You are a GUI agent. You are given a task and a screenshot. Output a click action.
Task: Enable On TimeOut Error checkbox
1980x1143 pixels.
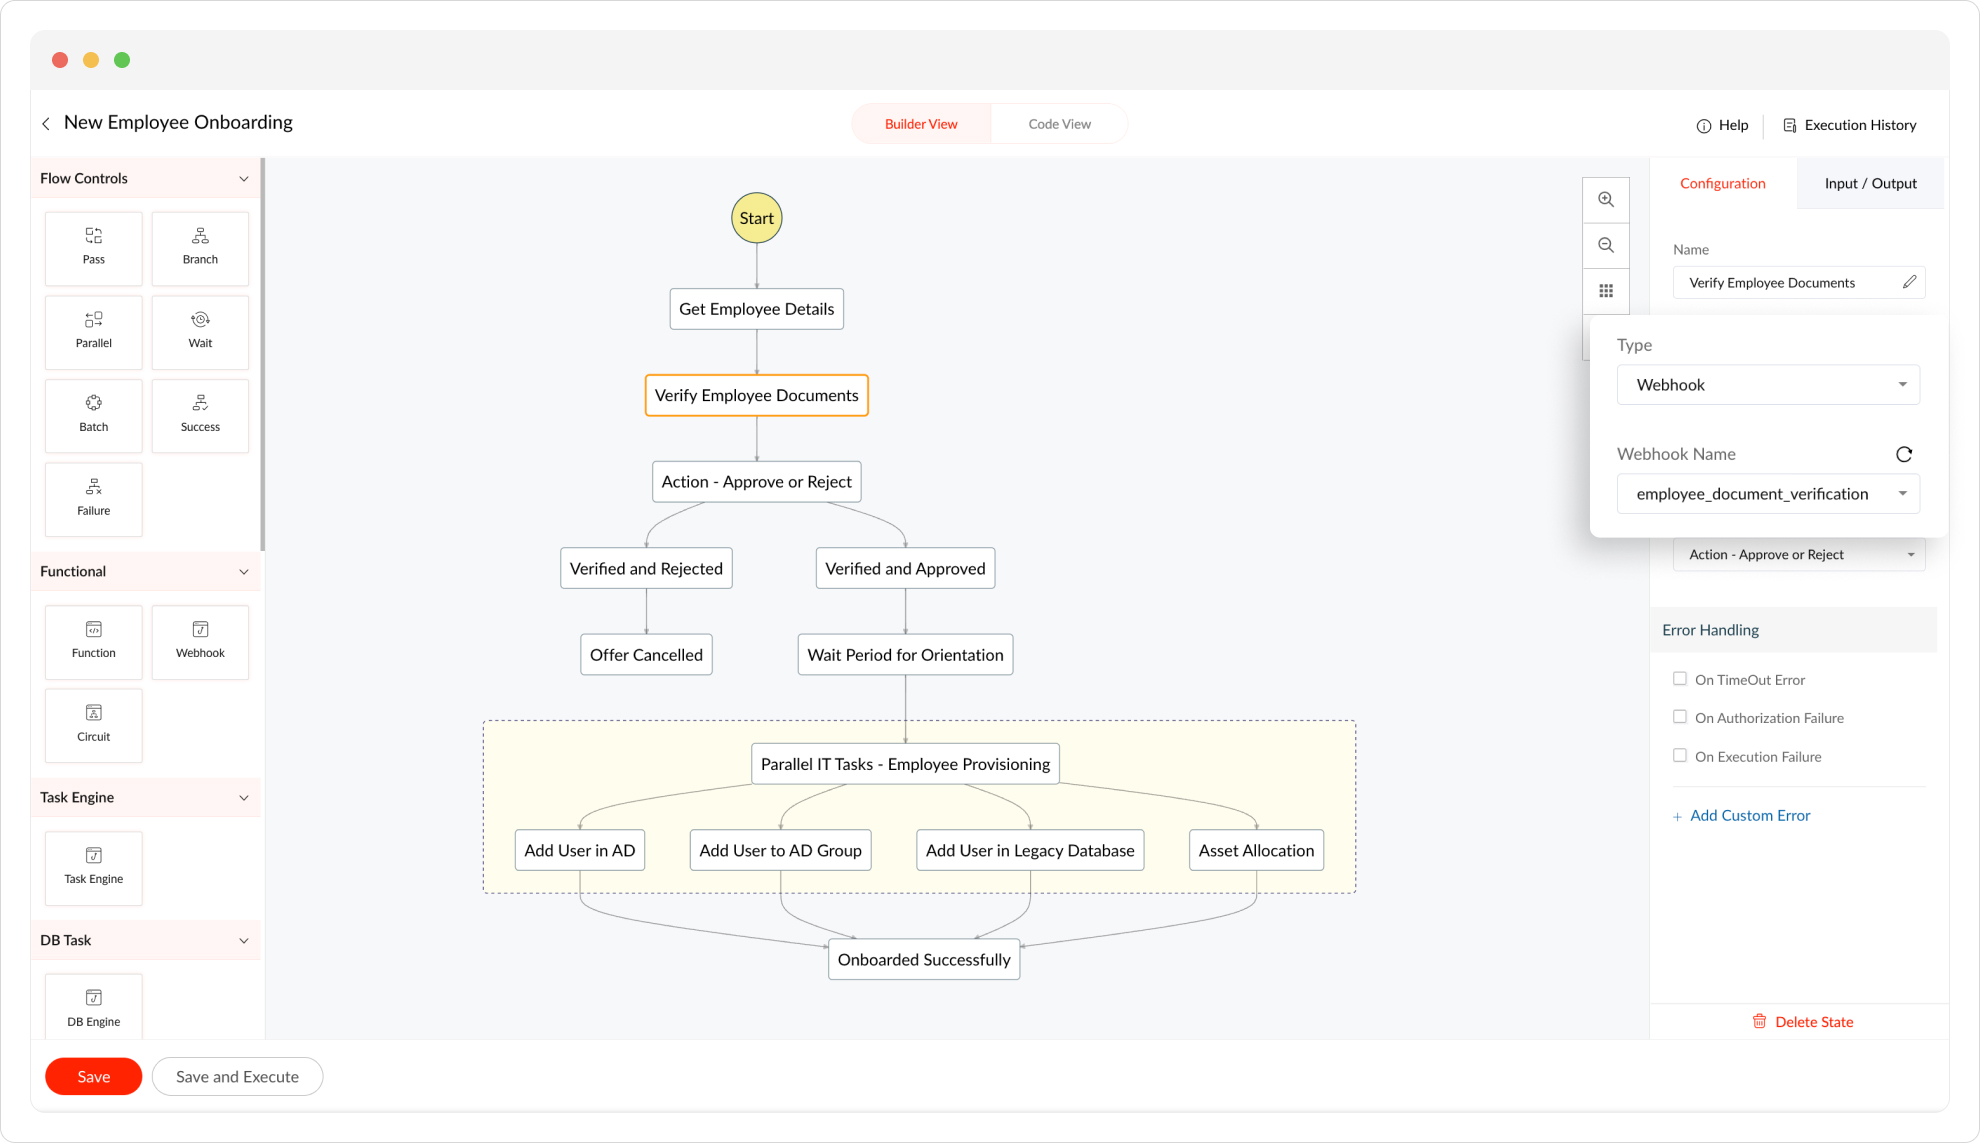(1680, 679)
